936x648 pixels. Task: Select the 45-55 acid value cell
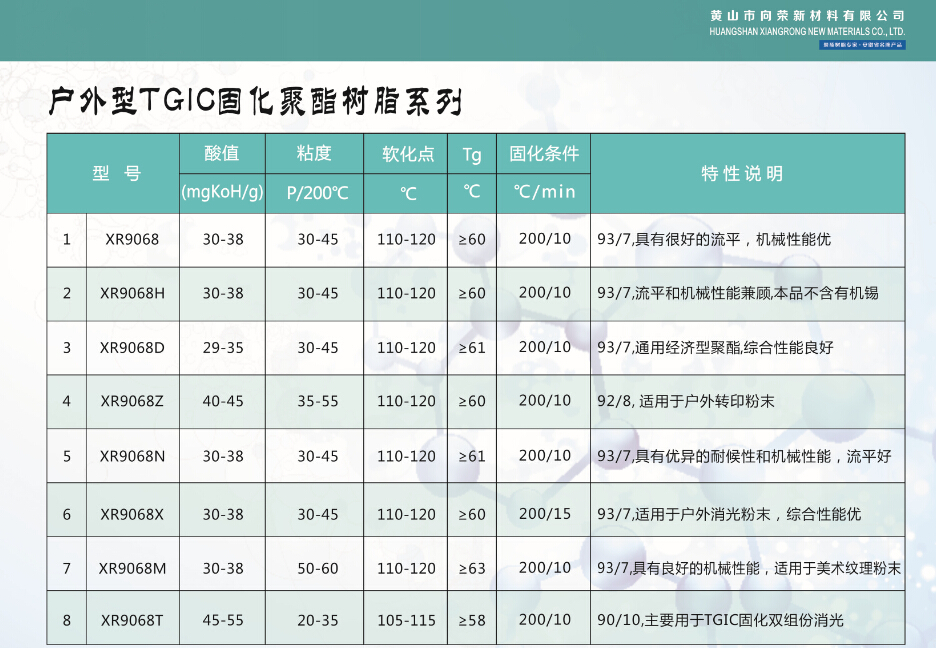(222, 620)
